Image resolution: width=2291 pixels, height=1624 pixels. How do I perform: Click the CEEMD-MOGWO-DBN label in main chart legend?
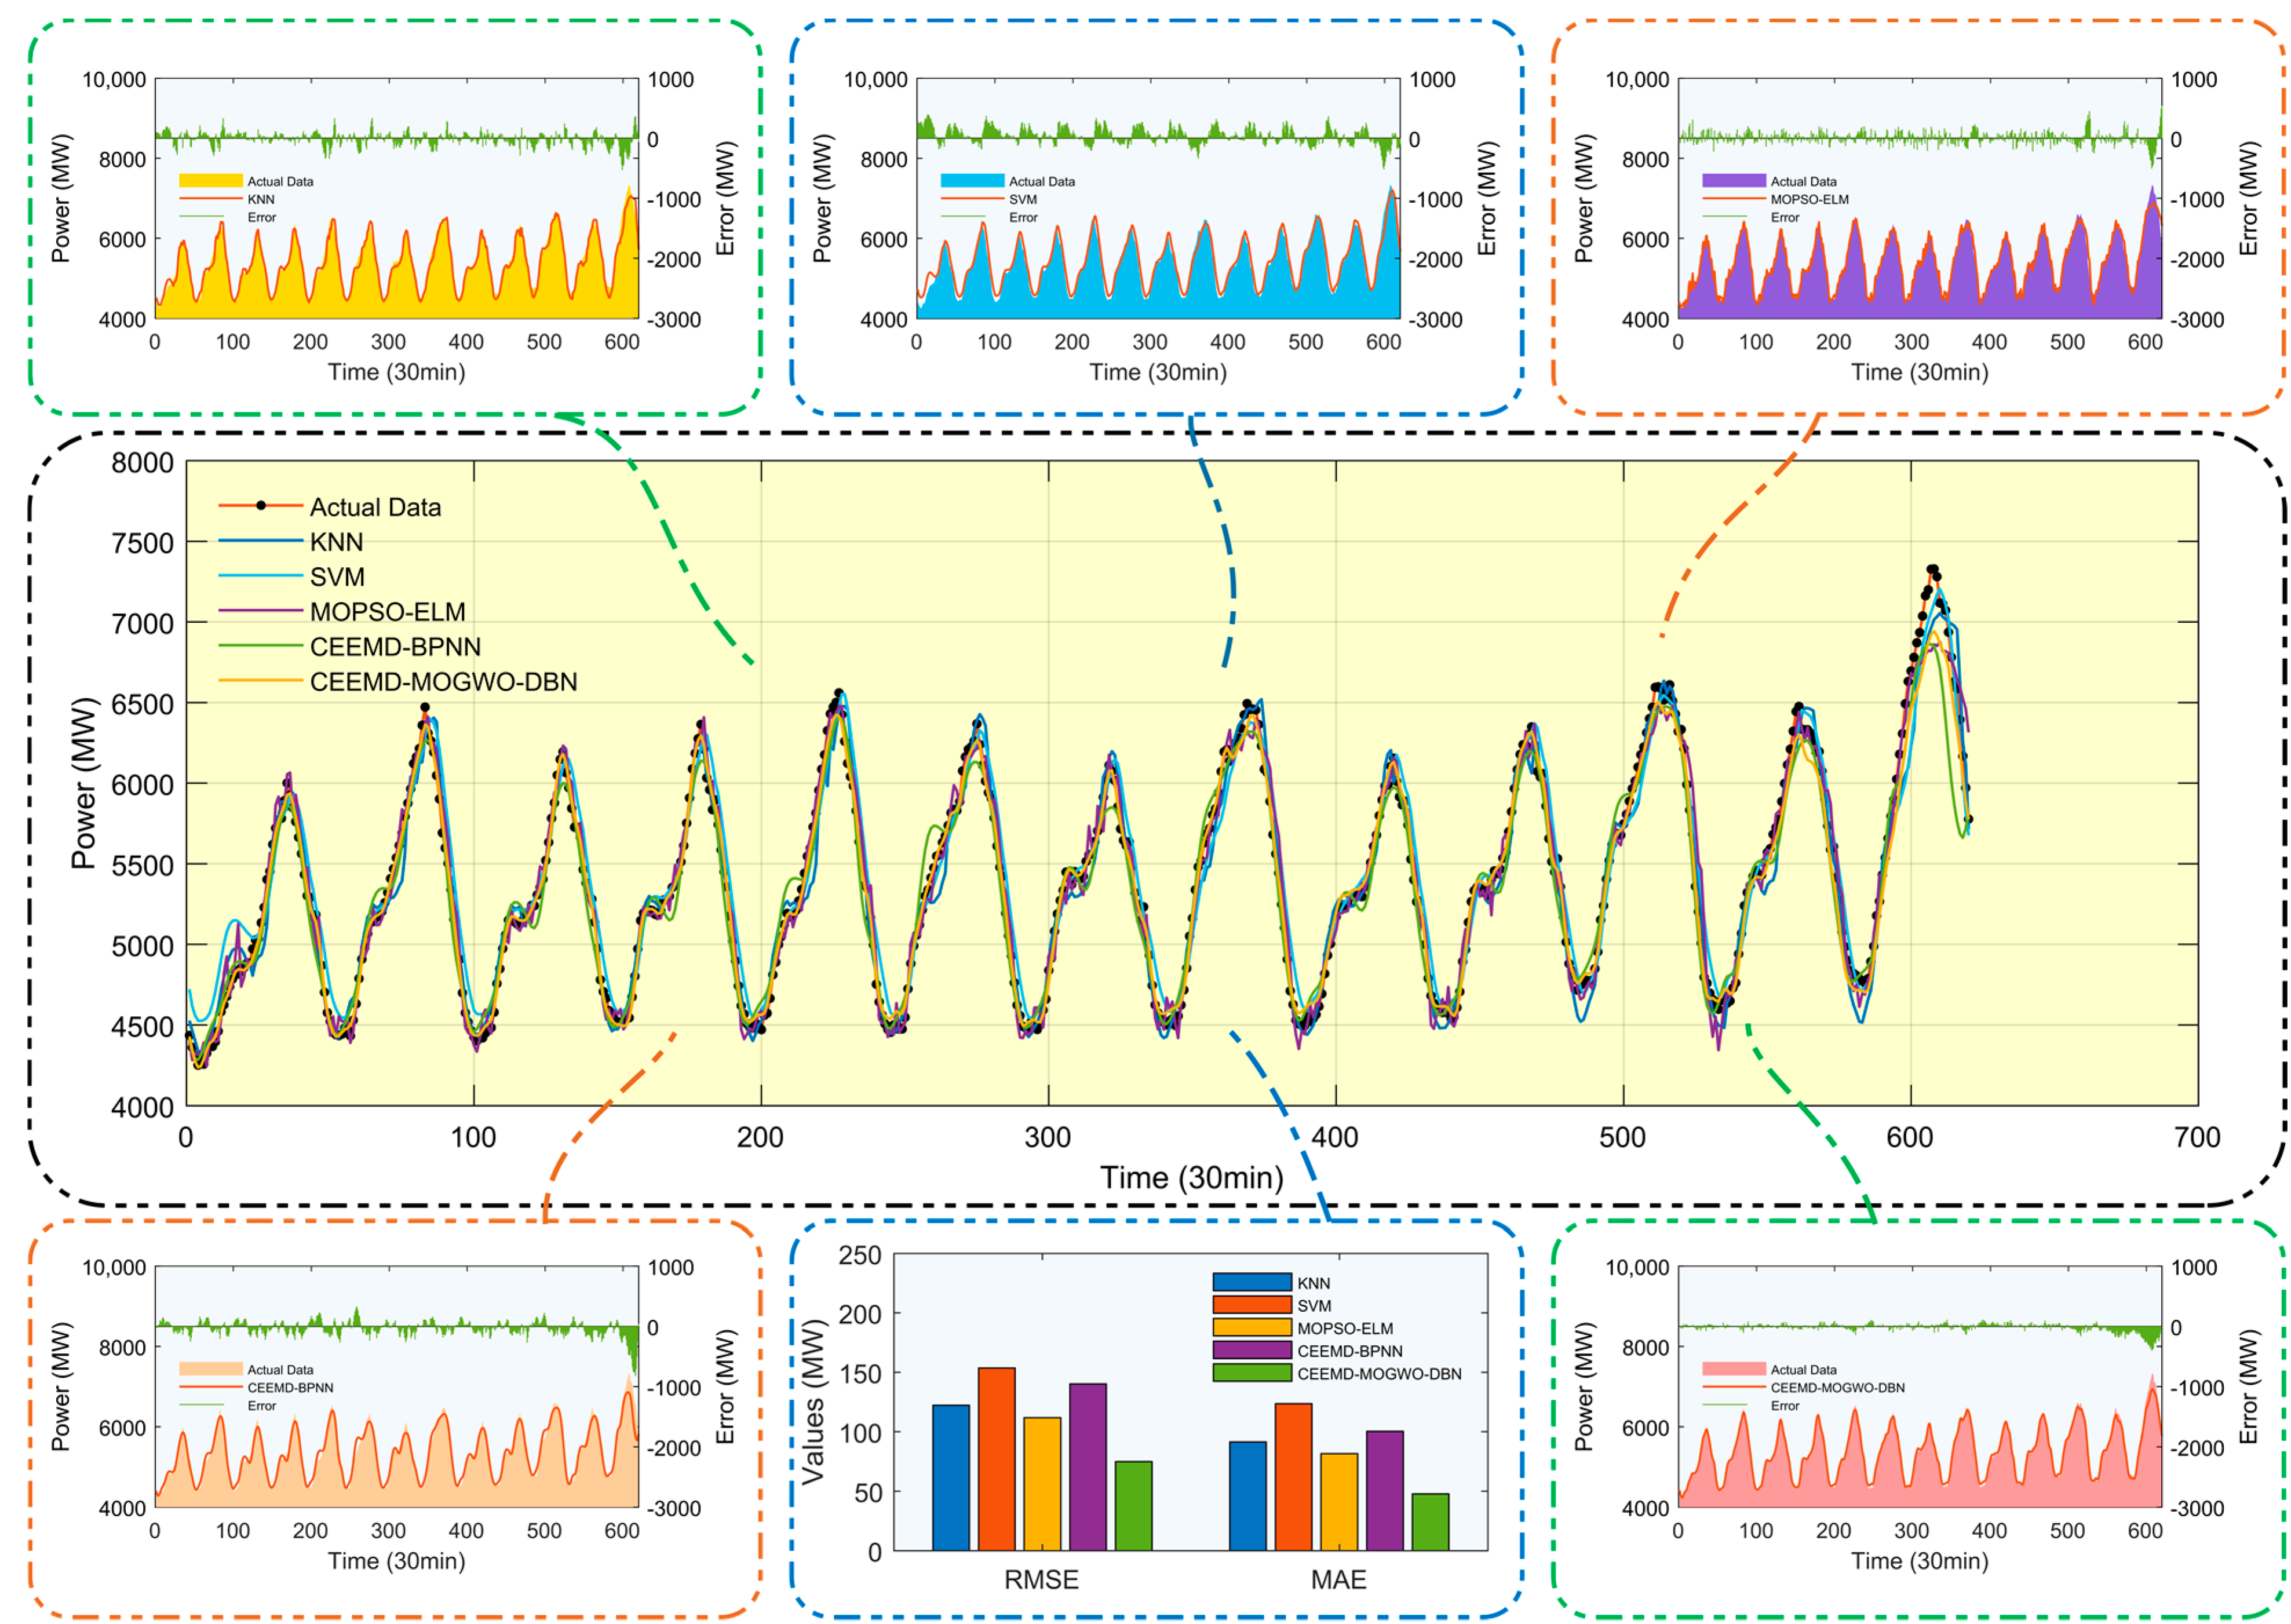[x=443, y=682]
